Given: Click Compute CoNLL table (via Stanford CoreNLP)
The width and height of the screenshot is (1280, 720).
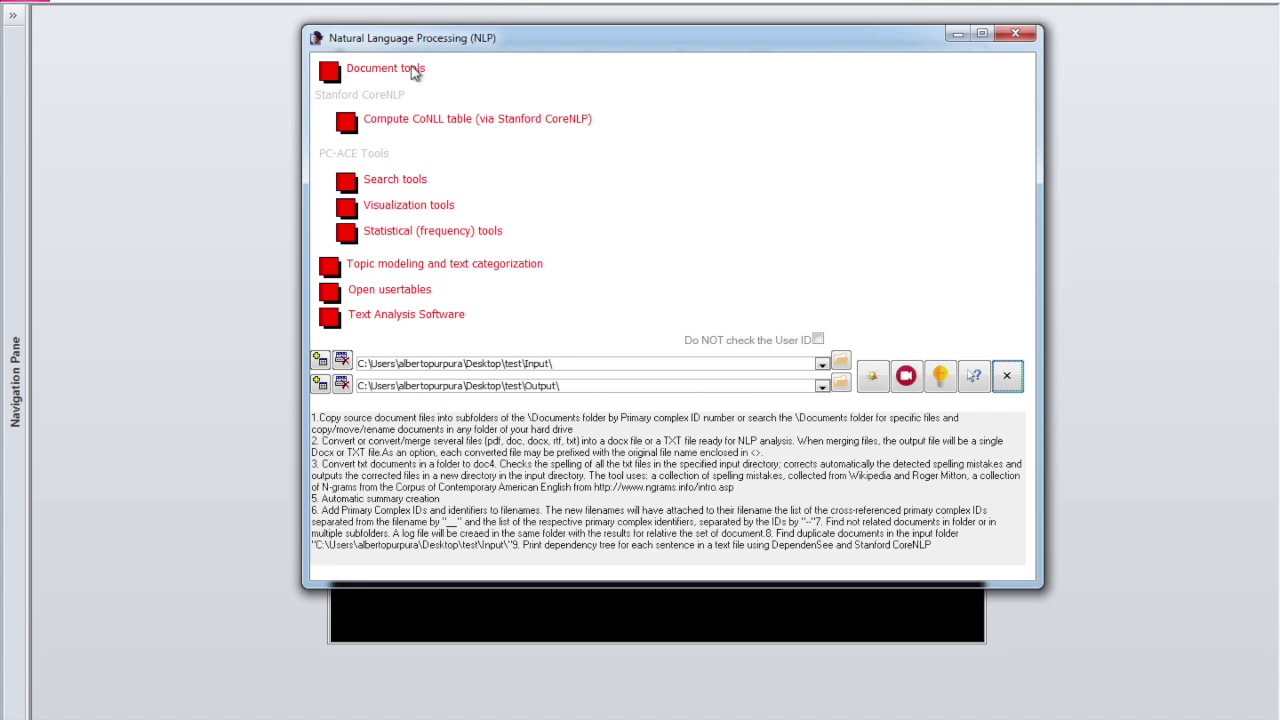Looking at the screenshot, I should [477, 119].
